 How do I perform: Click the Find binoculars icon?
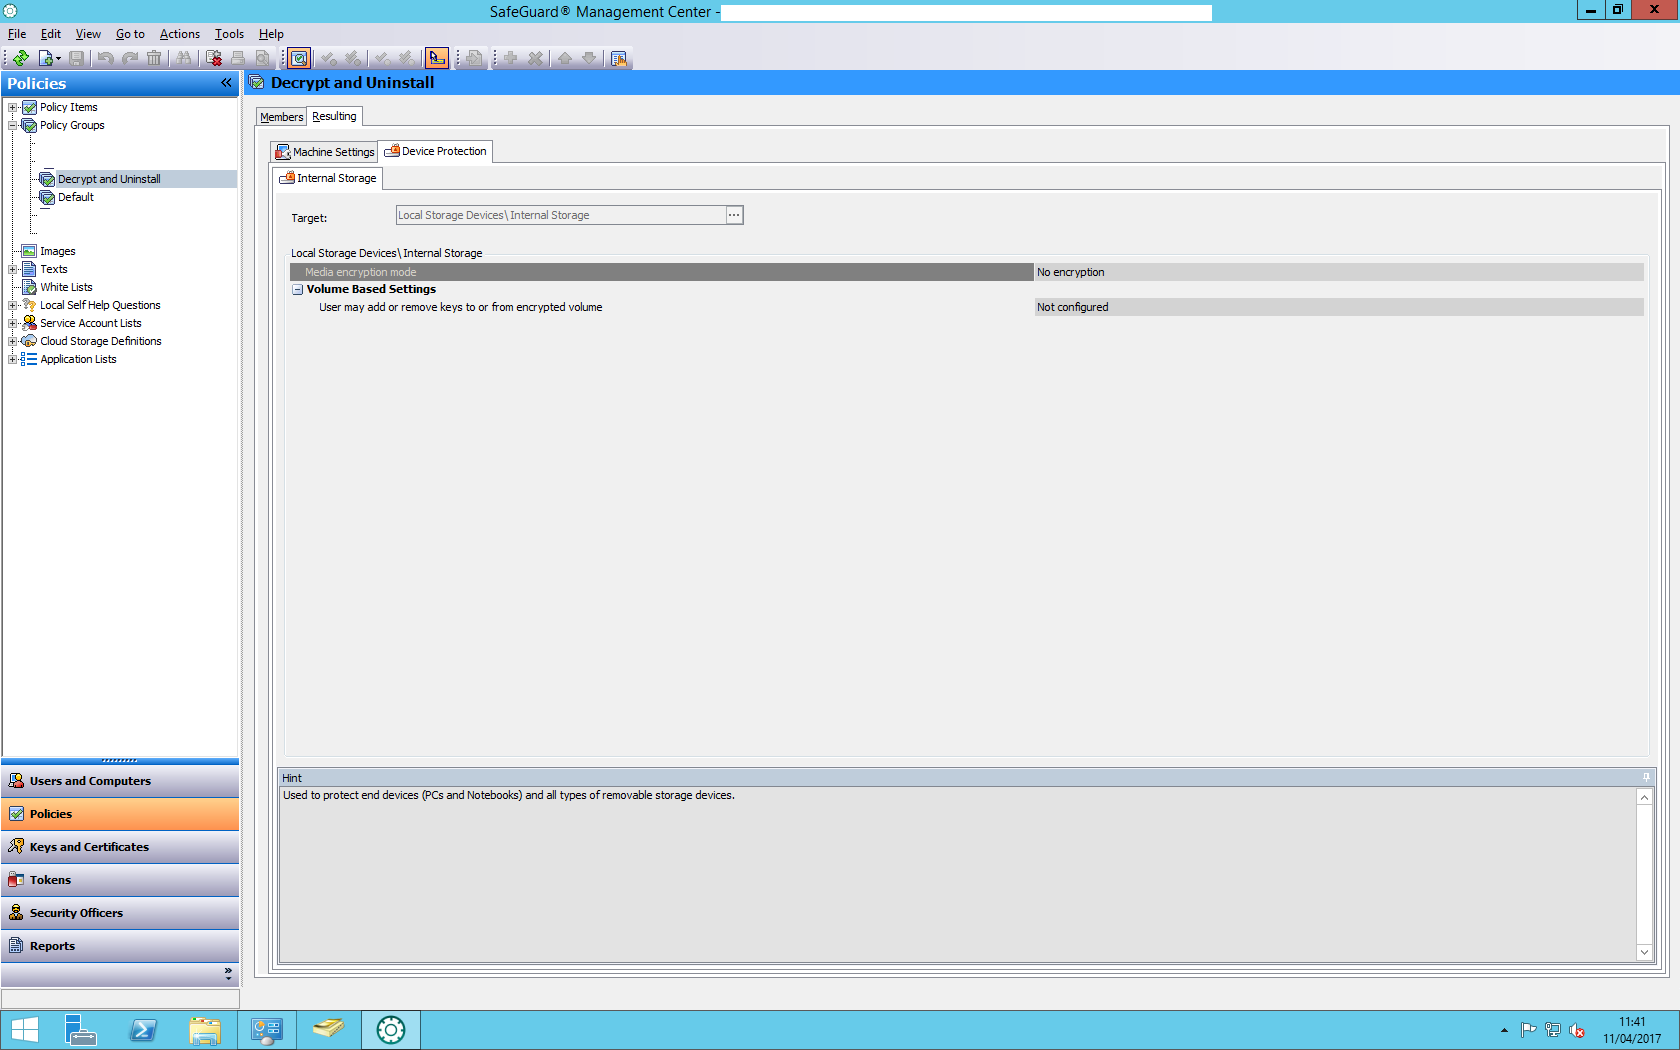[184, 58]
